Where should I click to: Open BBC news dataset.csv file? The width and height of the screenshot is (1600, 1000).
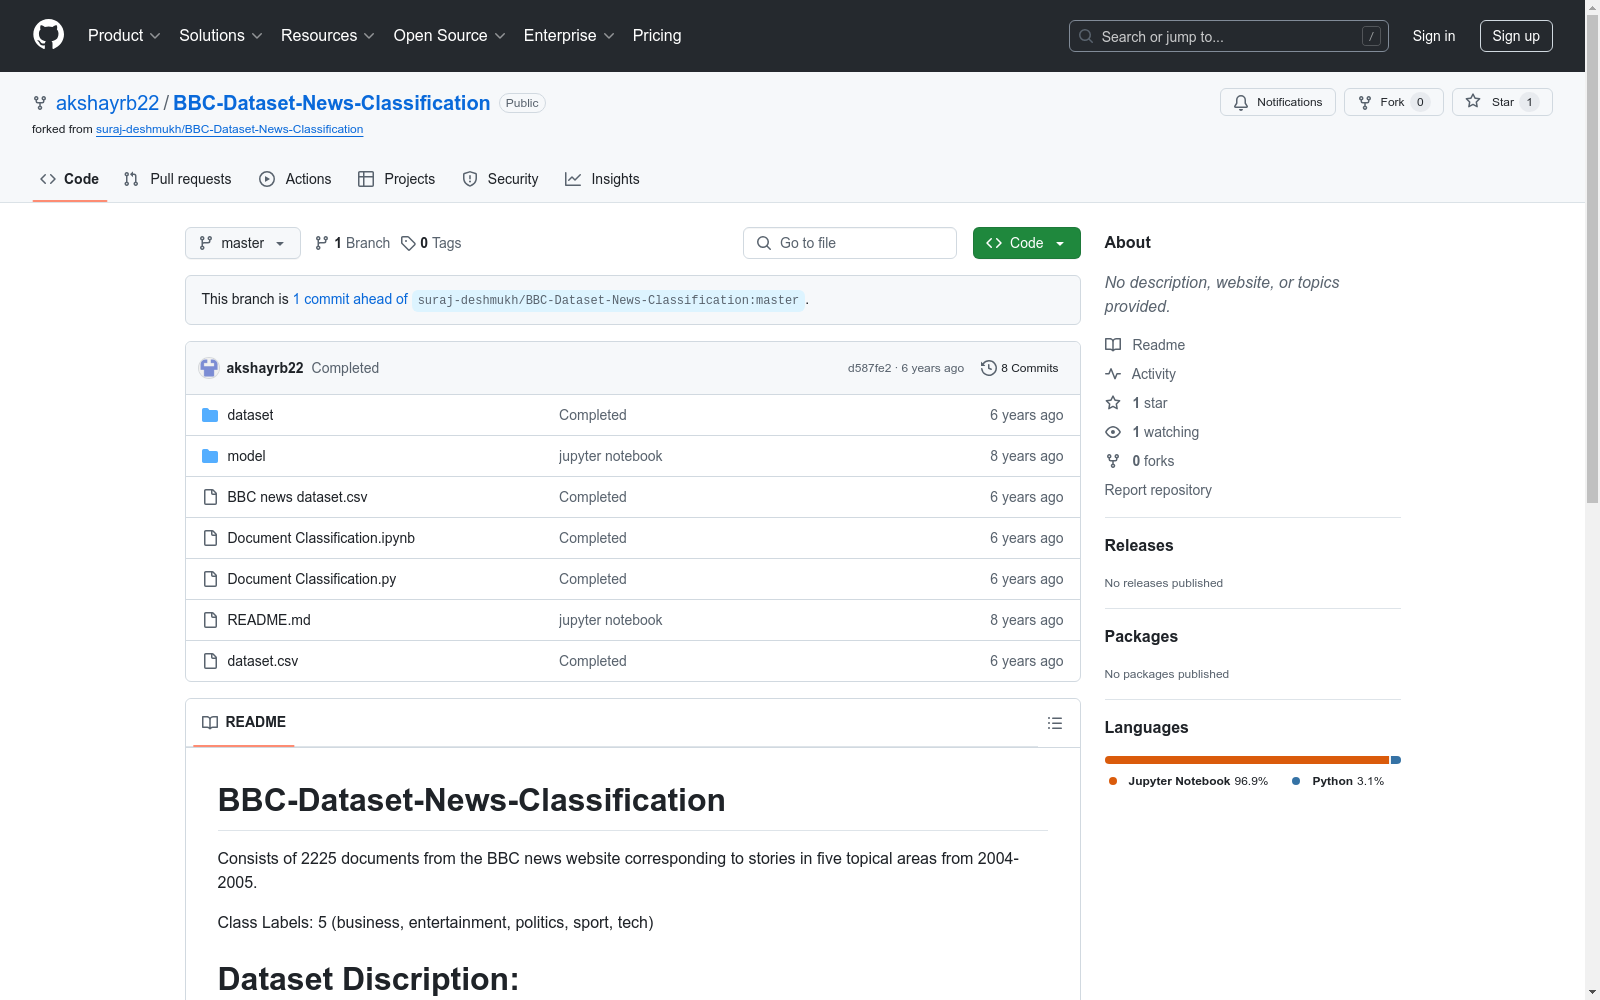click(x=297, y=497)
